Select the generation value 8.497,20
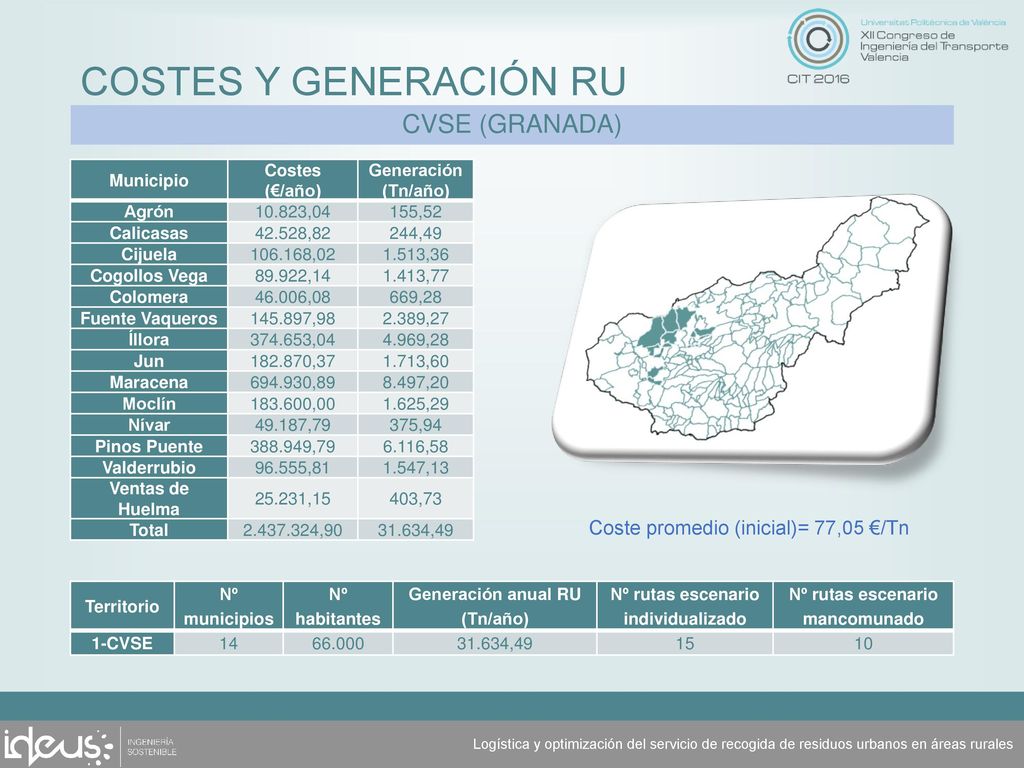The width and height of the screenshot is (1024, 768). (x=415, y=382)
